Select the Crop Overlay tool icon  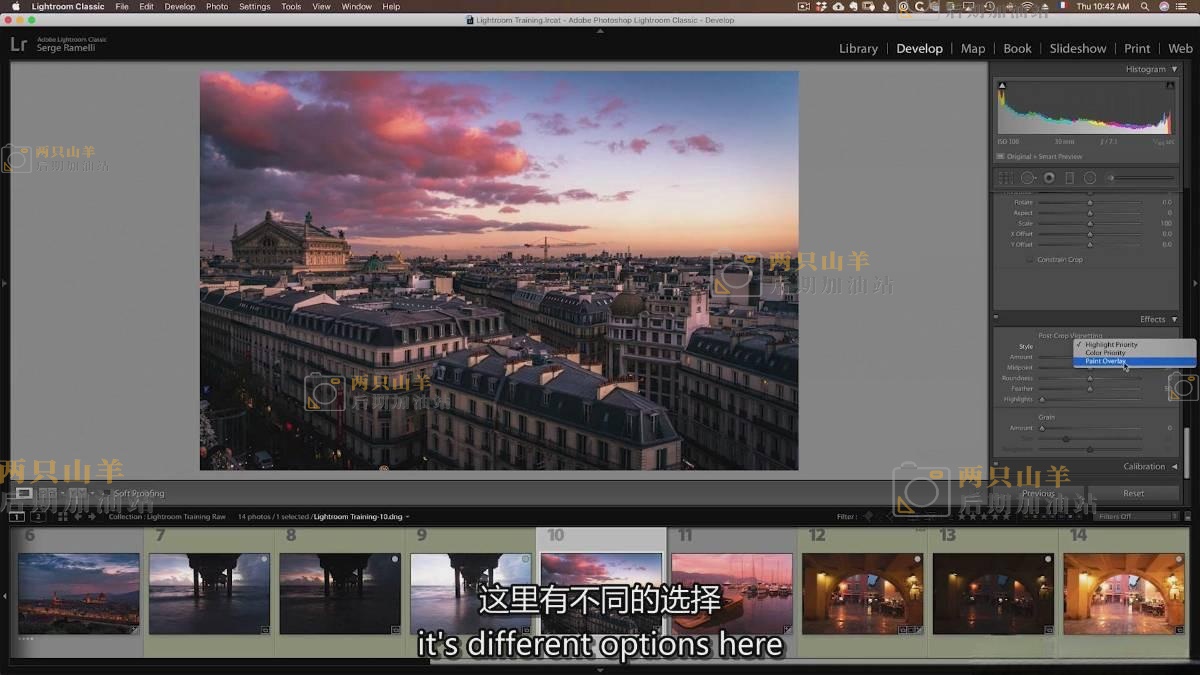coord(1005,178)
